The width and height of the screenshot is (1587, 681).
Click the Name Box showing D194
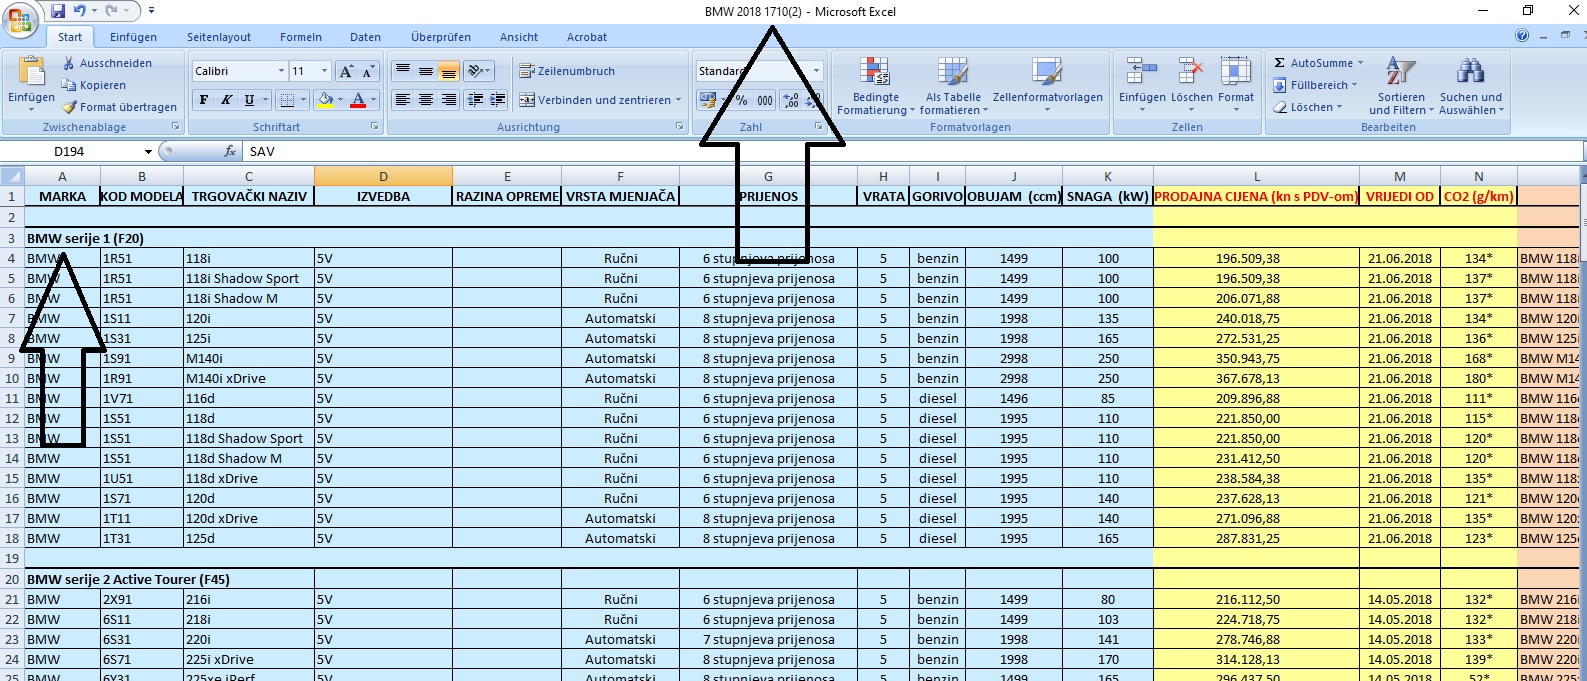70,151
